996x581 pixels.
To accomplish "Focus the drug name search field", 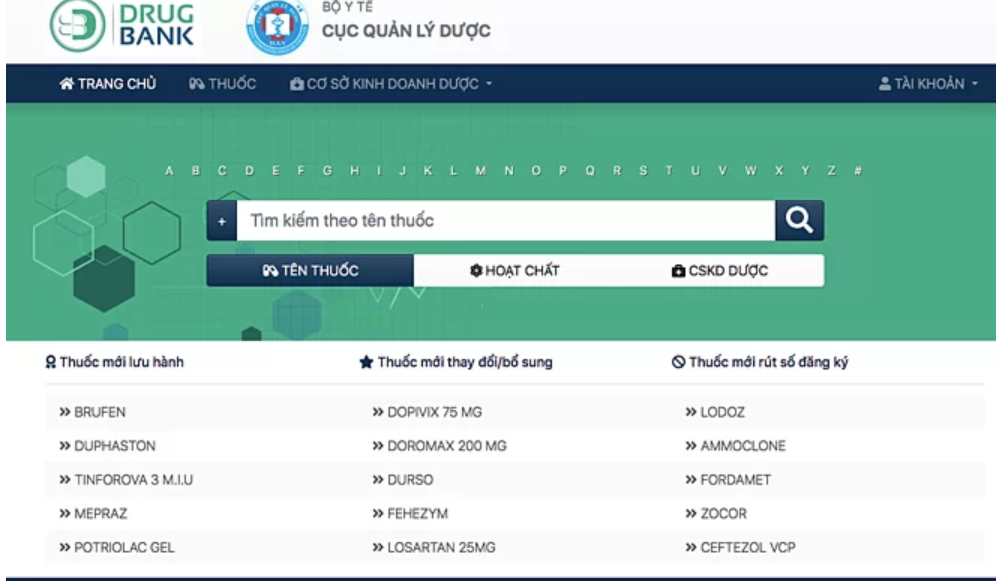I will pos(505,221).
